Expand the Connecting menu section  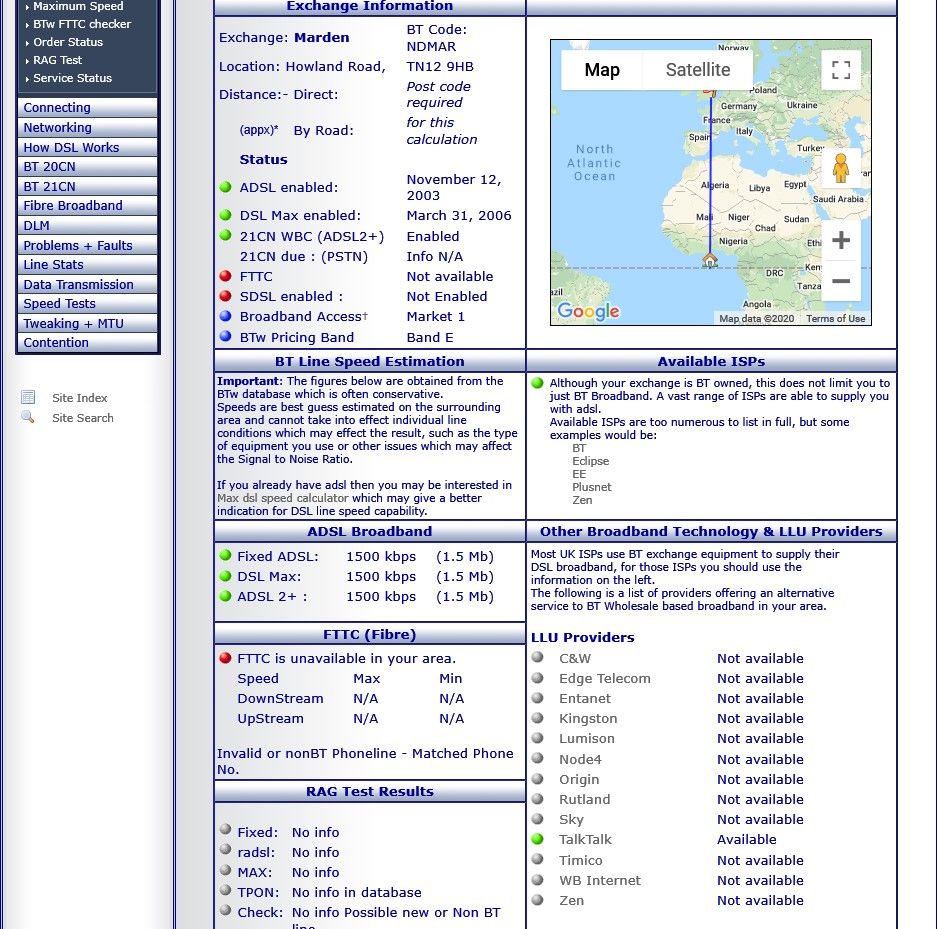pos(57,108)
